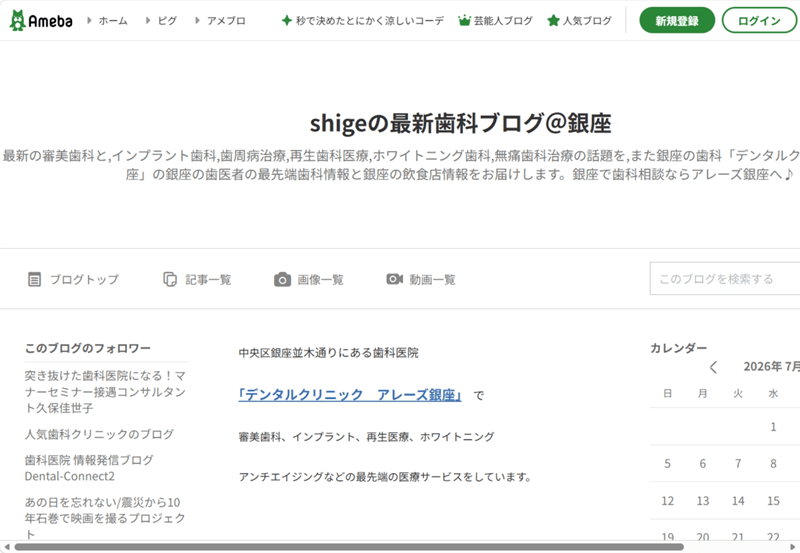The height and width of the screenshot is (553, 800).
Task: Click the horizontal scrollbar thumb
Action: click(x=349, y=547)
